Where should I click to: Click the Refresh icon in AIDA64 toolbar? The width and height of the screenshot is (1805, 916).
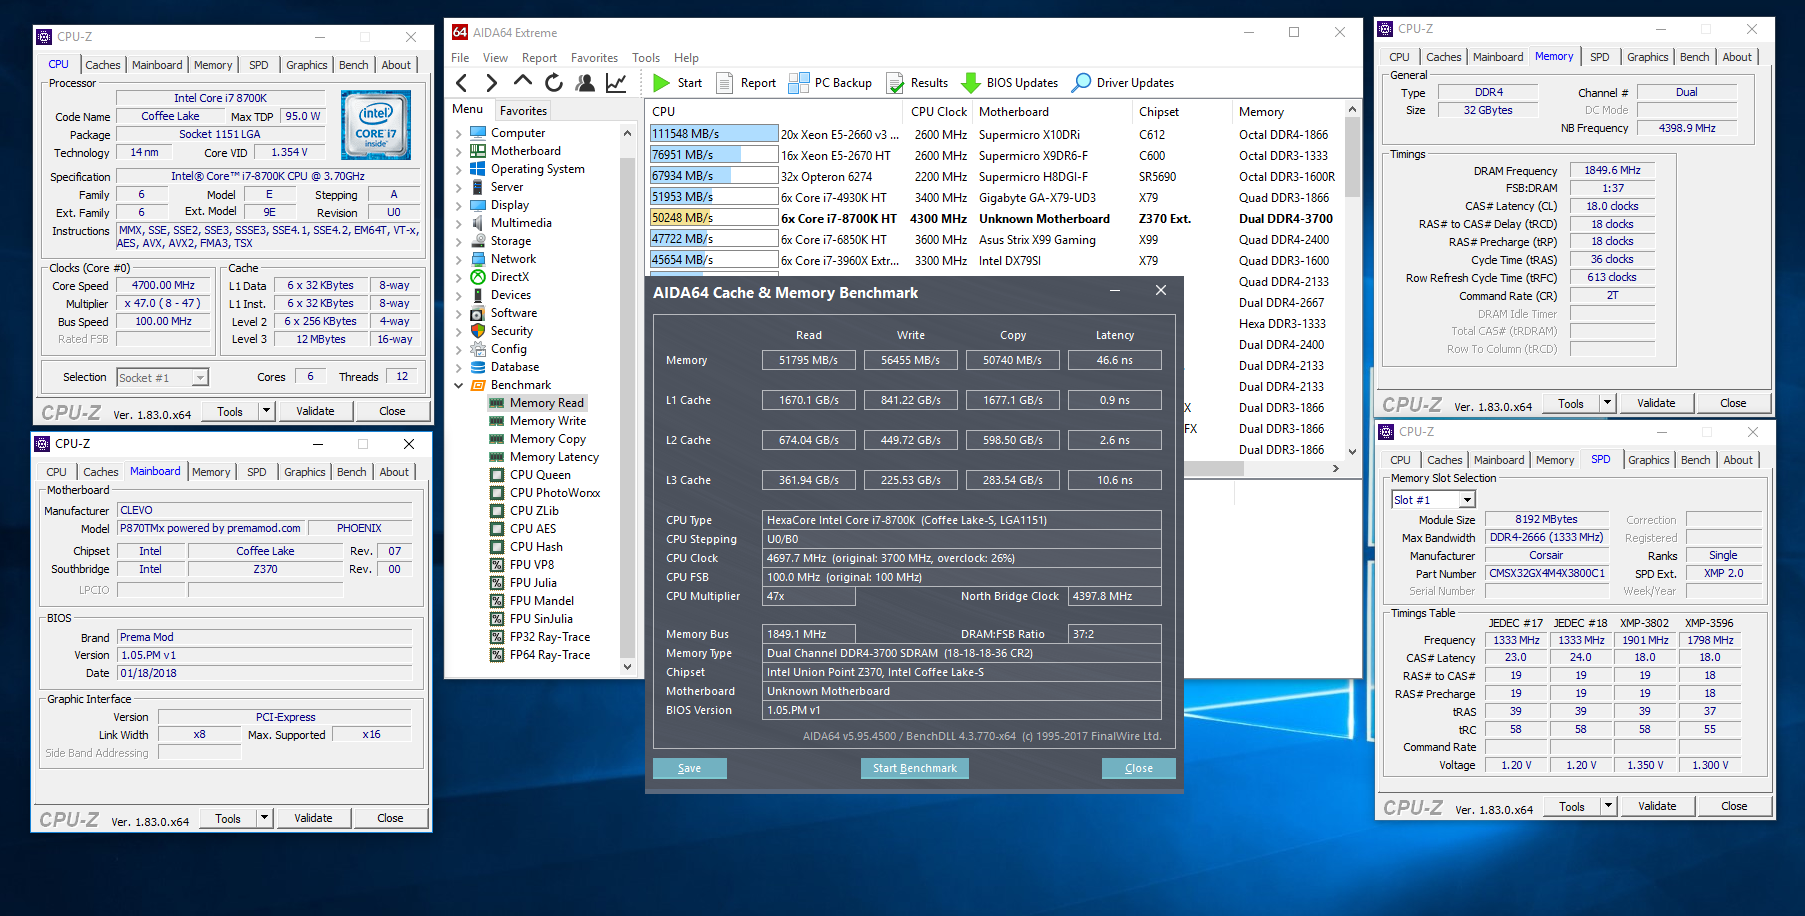[x=554, y=83]
